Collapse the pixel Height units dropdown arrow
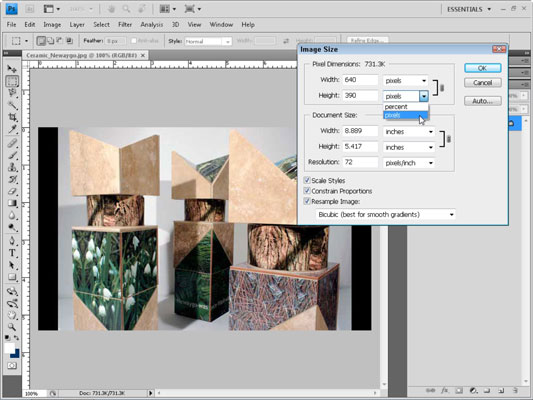This screenshot has width=533, height=400. pos(424,96)
